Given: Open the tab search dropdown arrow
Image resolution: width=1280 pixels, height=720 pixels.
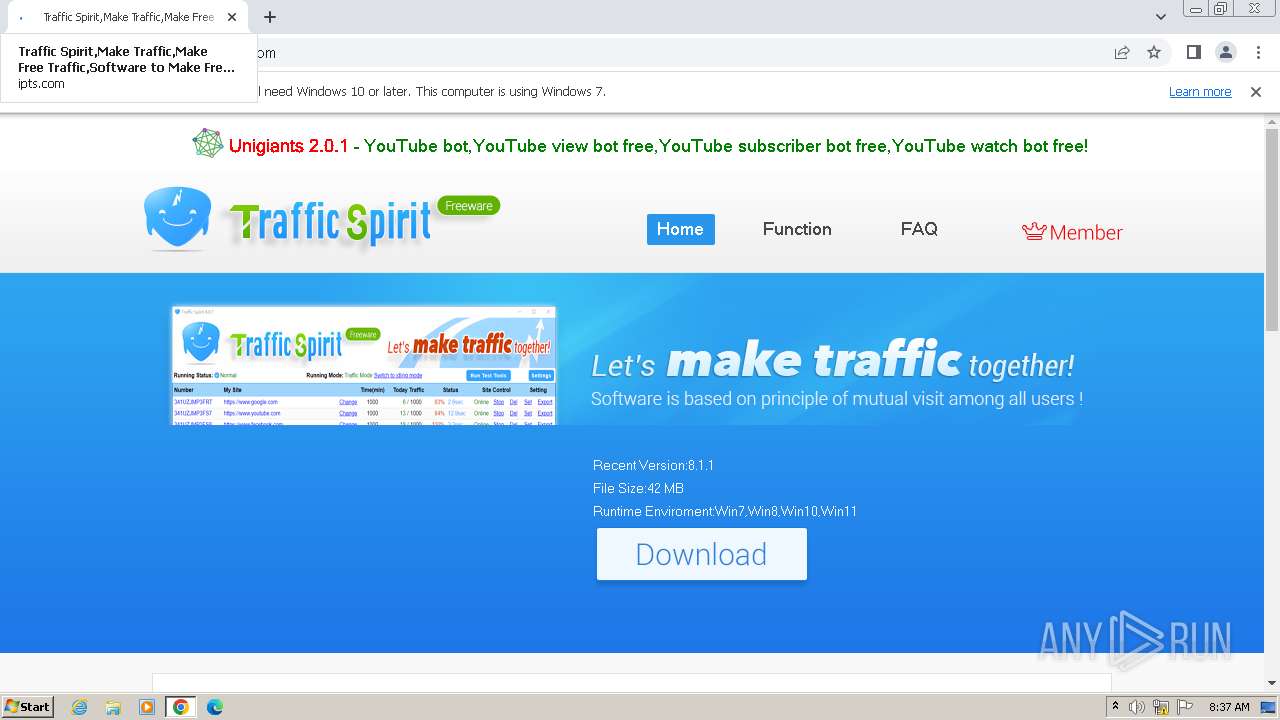Looking at the screenshot, I should point(1161,17).
